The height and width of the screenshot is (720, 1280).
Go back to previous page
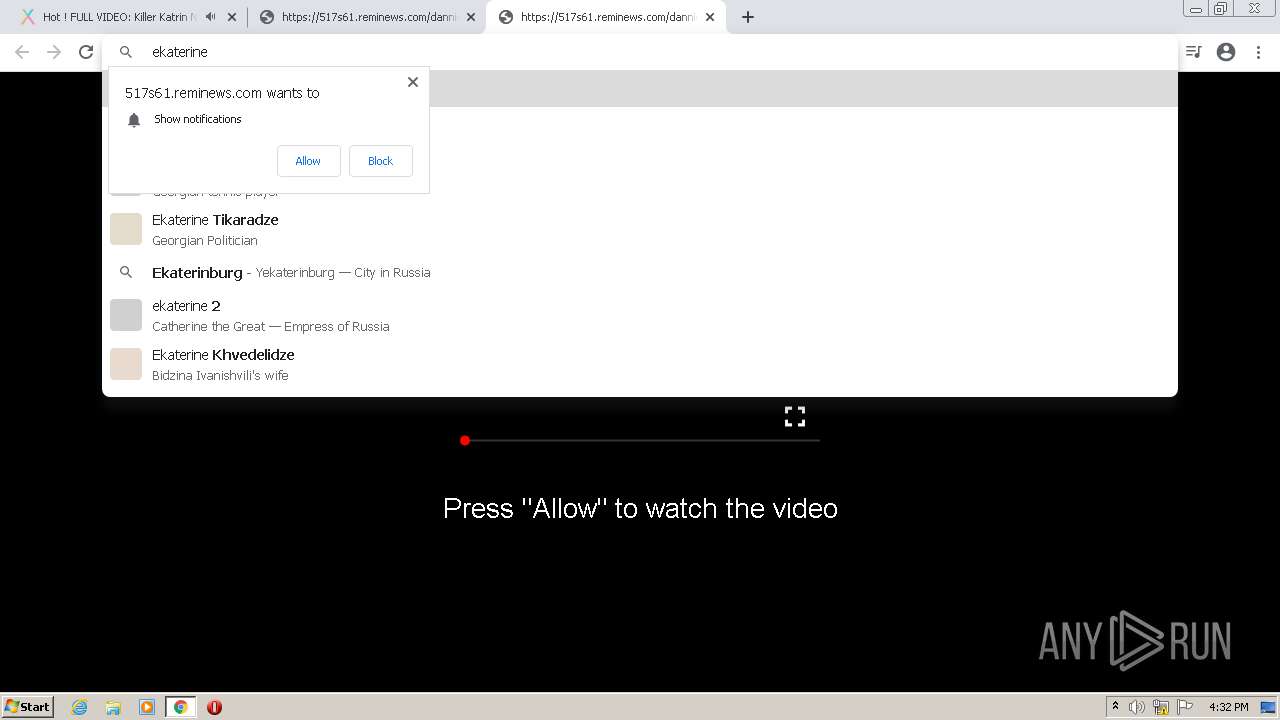click(22, 52)
